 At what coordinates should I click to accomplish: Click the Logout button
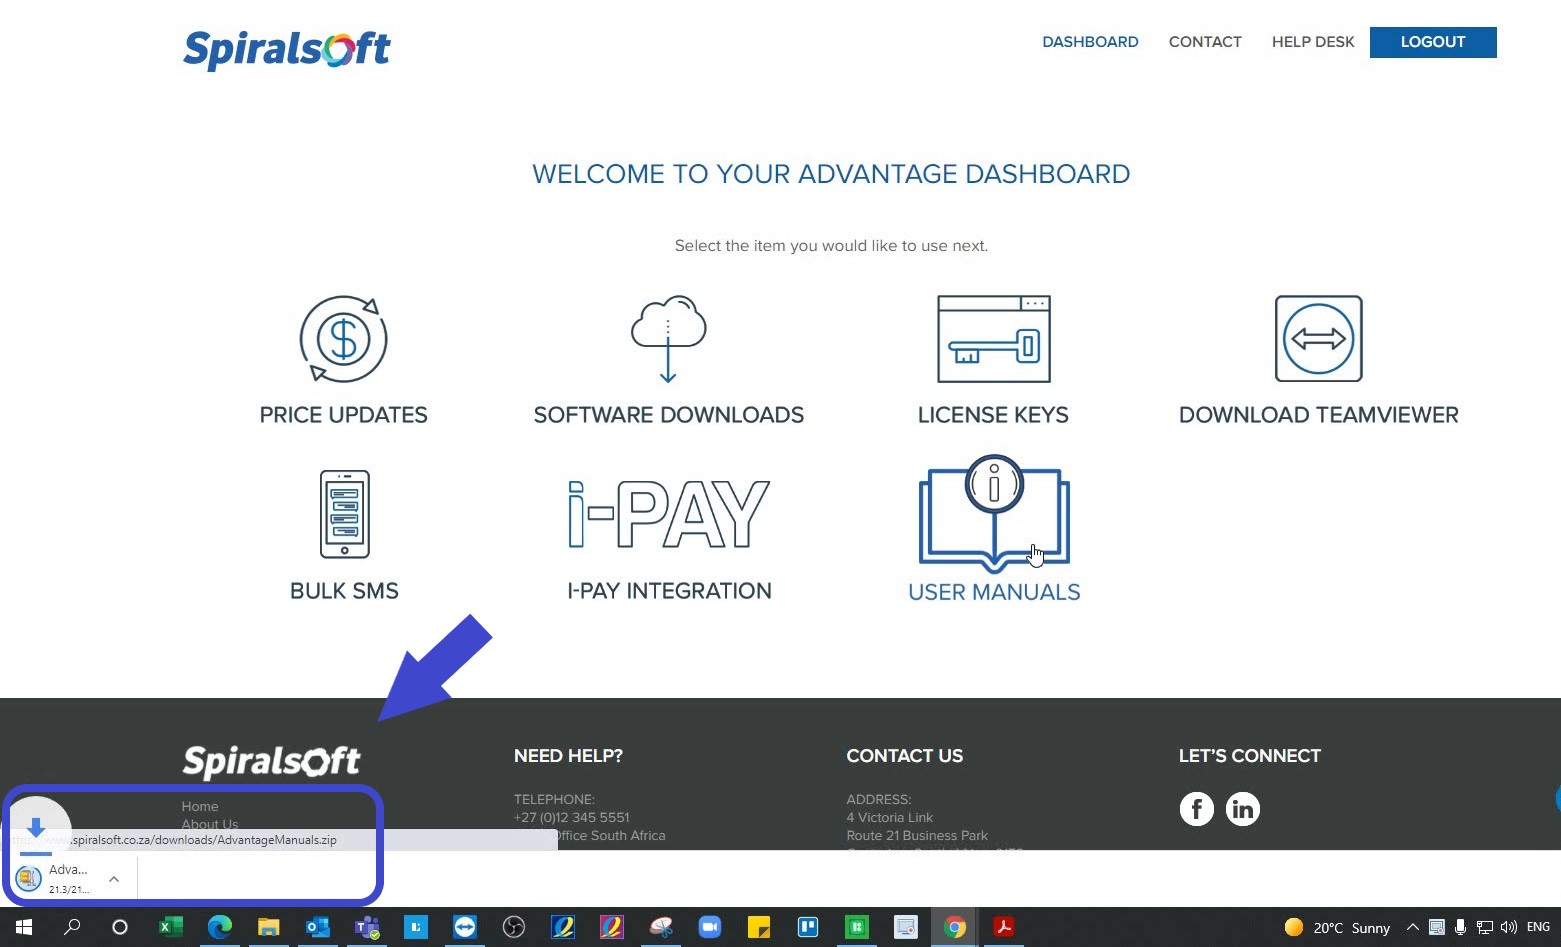[1432, 42]
